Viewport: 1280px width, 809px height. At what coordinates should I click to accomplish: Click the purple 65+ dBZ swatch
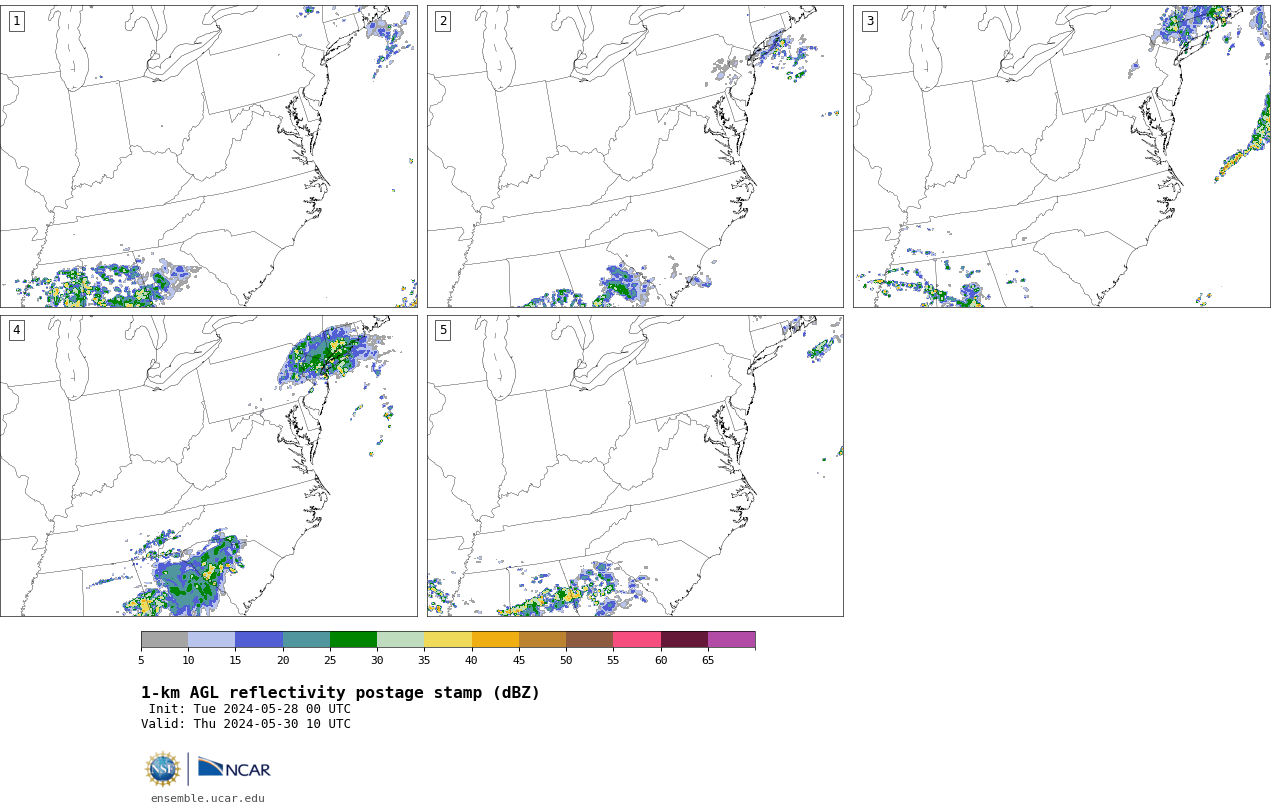click(731, 640)
